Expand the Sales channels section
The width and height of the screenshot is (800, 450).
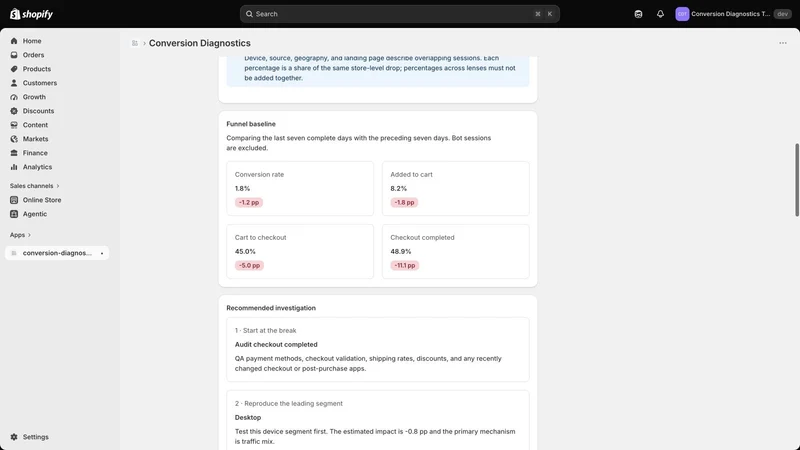(x=35, y=186)
